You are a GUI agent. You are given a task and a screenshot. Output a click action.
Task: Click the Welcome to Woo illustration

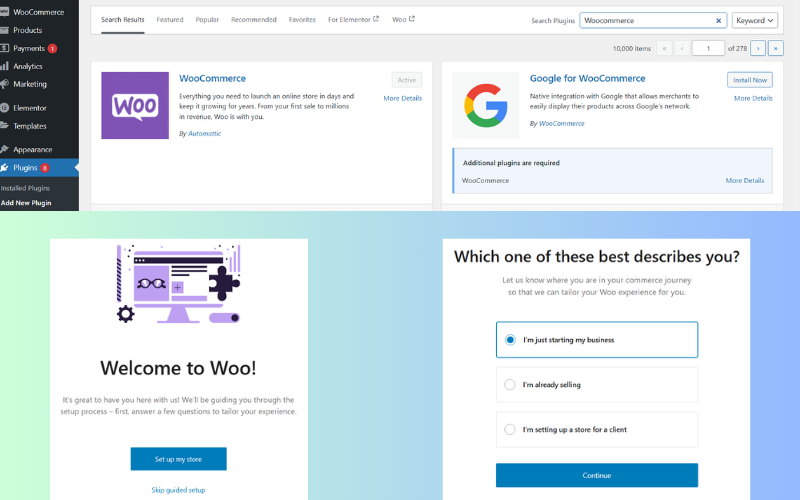coord(178,284)
